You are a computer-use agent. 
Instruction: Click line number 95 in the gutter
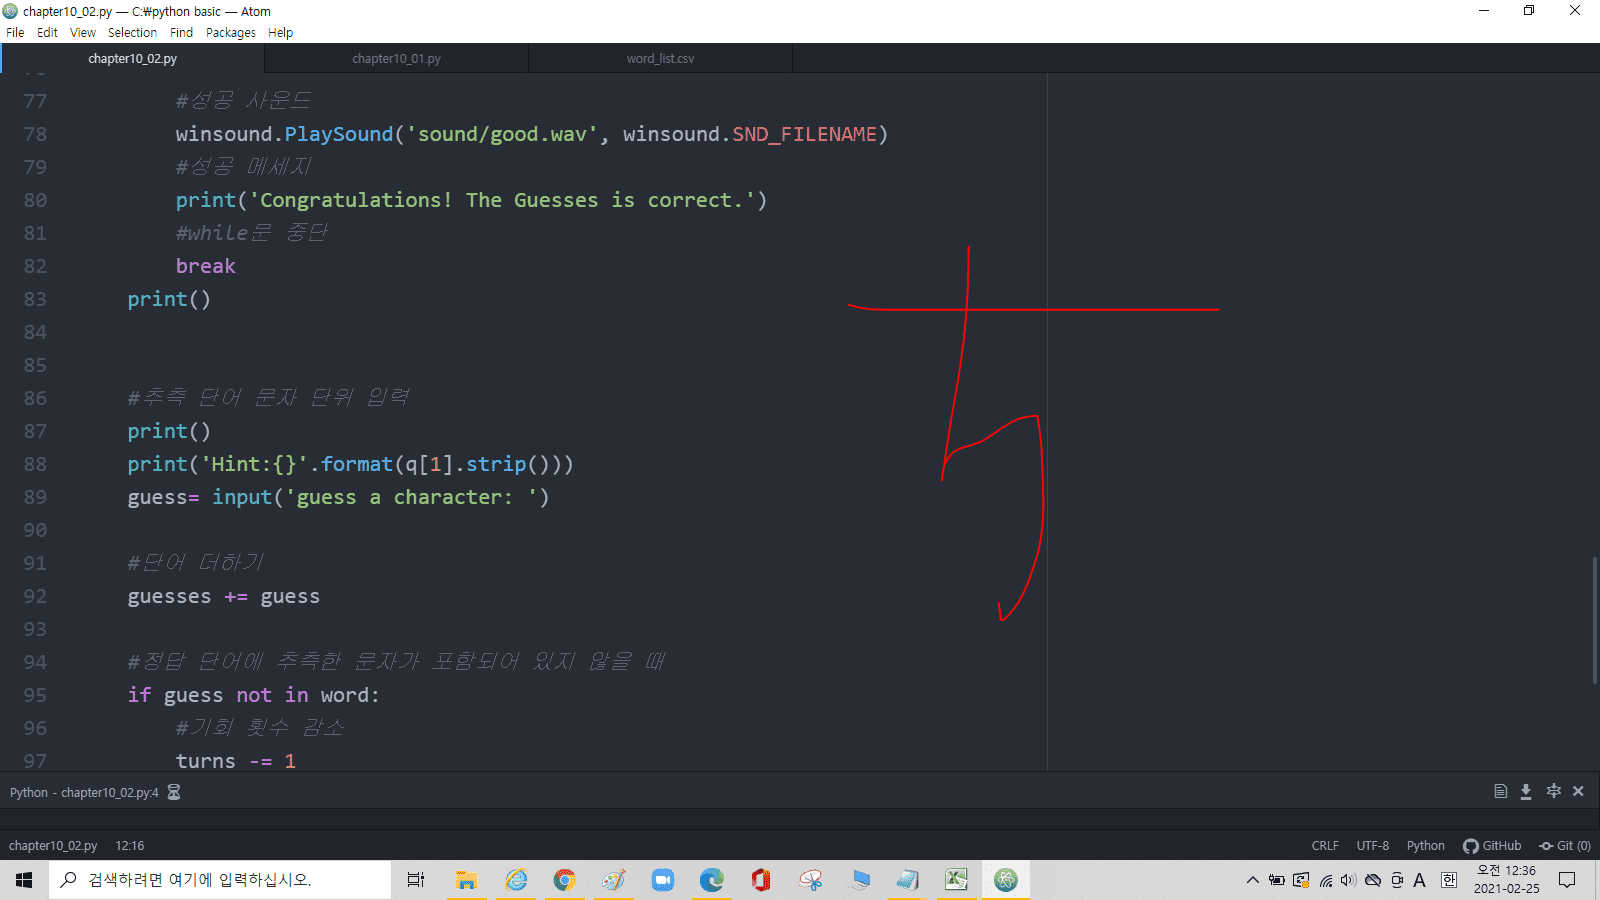[x=35, y=695]
